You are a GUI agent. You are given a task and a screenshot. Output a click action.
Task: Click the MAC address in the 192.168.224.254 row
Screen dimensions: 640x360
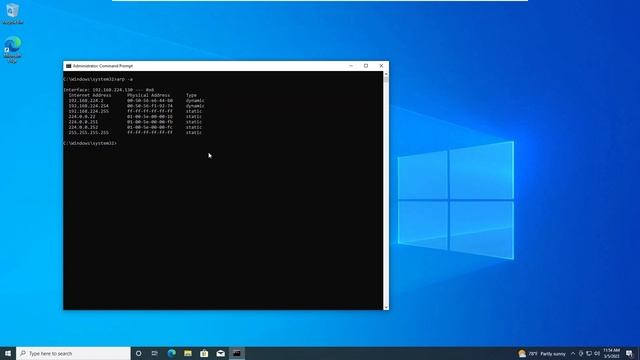(x=150, y=106)
